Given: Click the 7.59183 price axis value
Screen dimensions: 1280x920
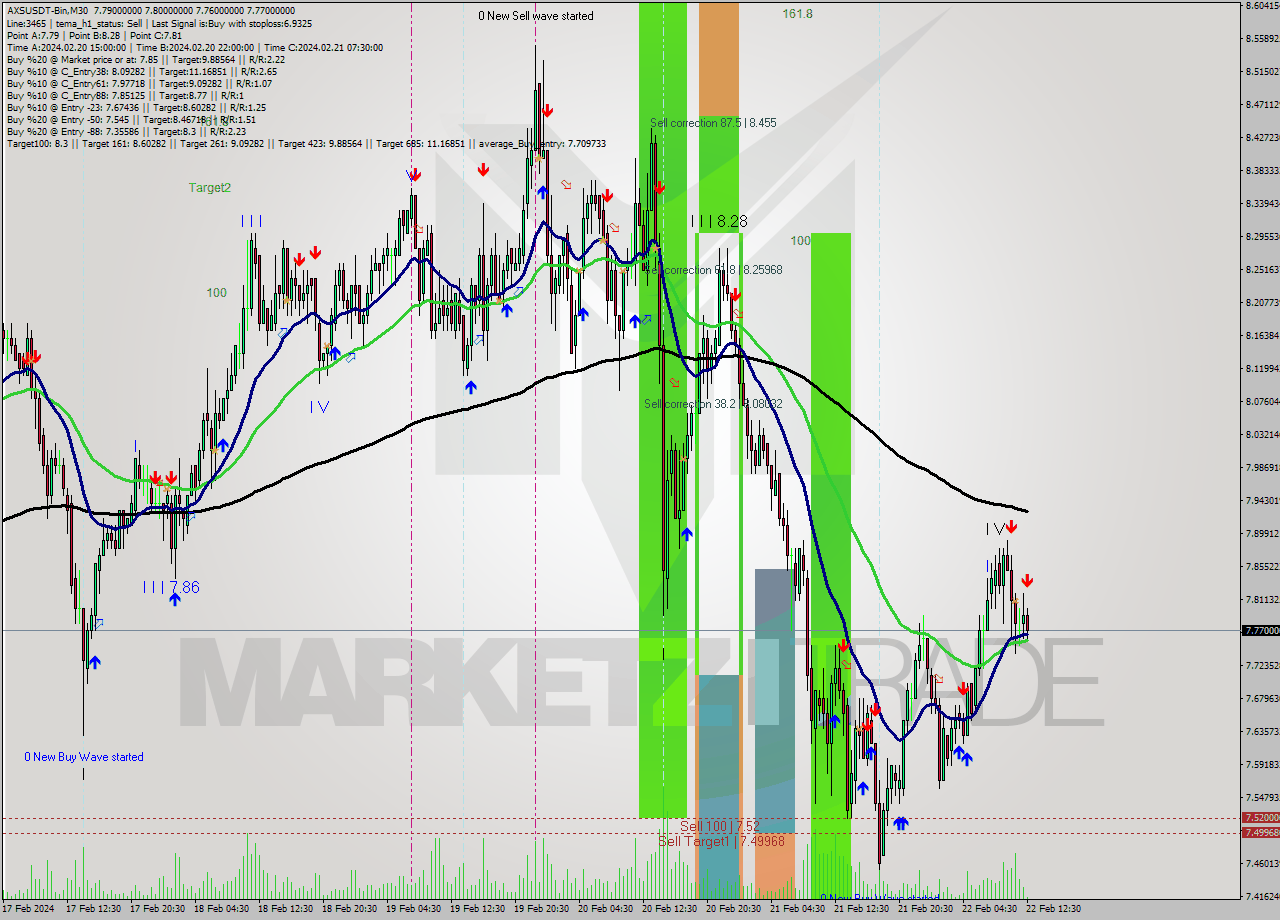Looking at the screenshot, I should pyautogui.click(x=1262, y=764).
